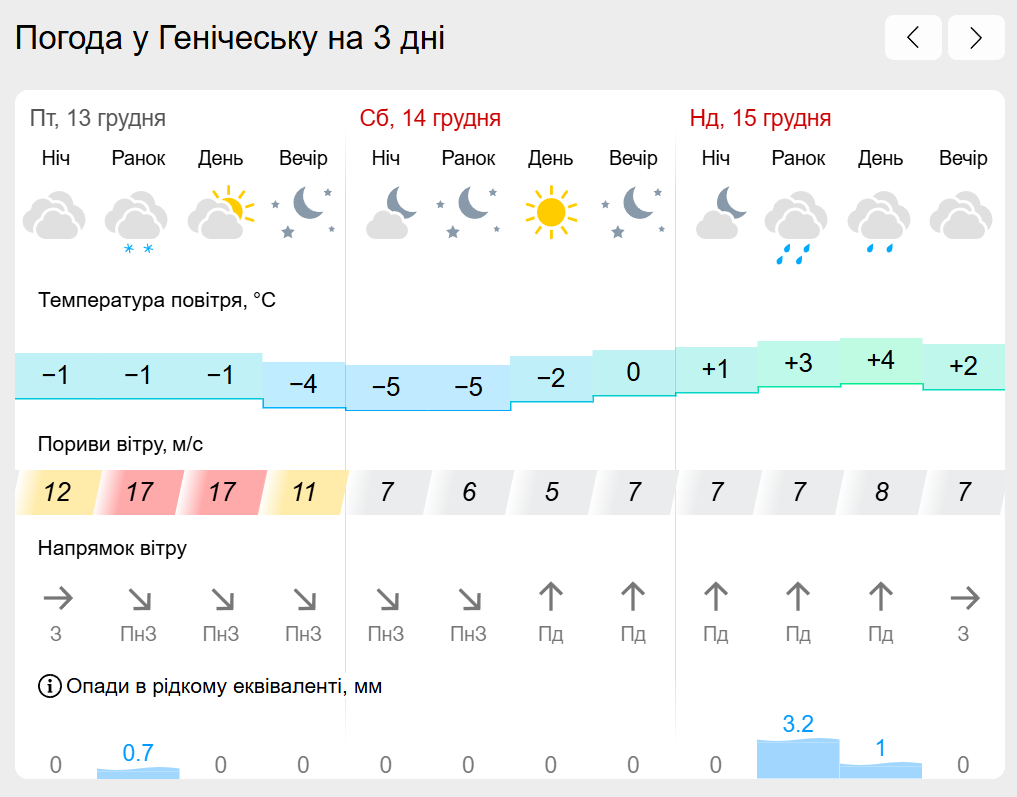Click the next days arrow button

tap(975, 38)
